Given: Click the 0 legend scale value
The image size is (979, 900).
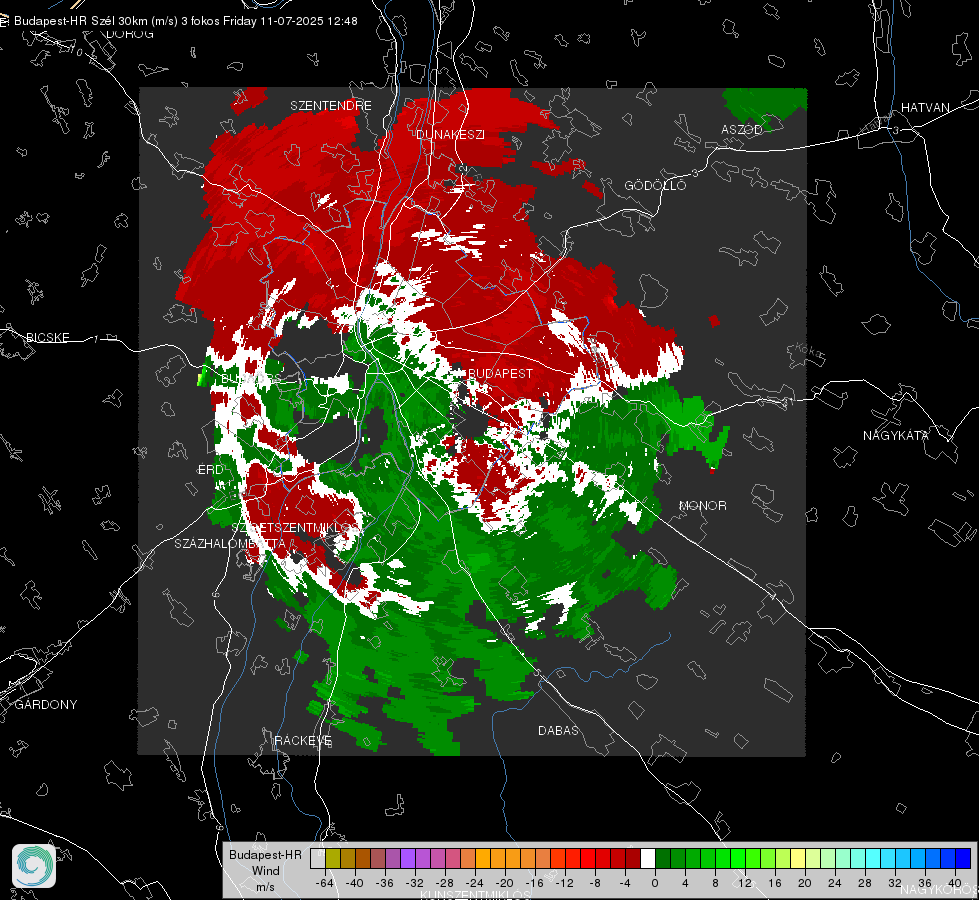Looking at the screenshot, I should pos(655,883).
